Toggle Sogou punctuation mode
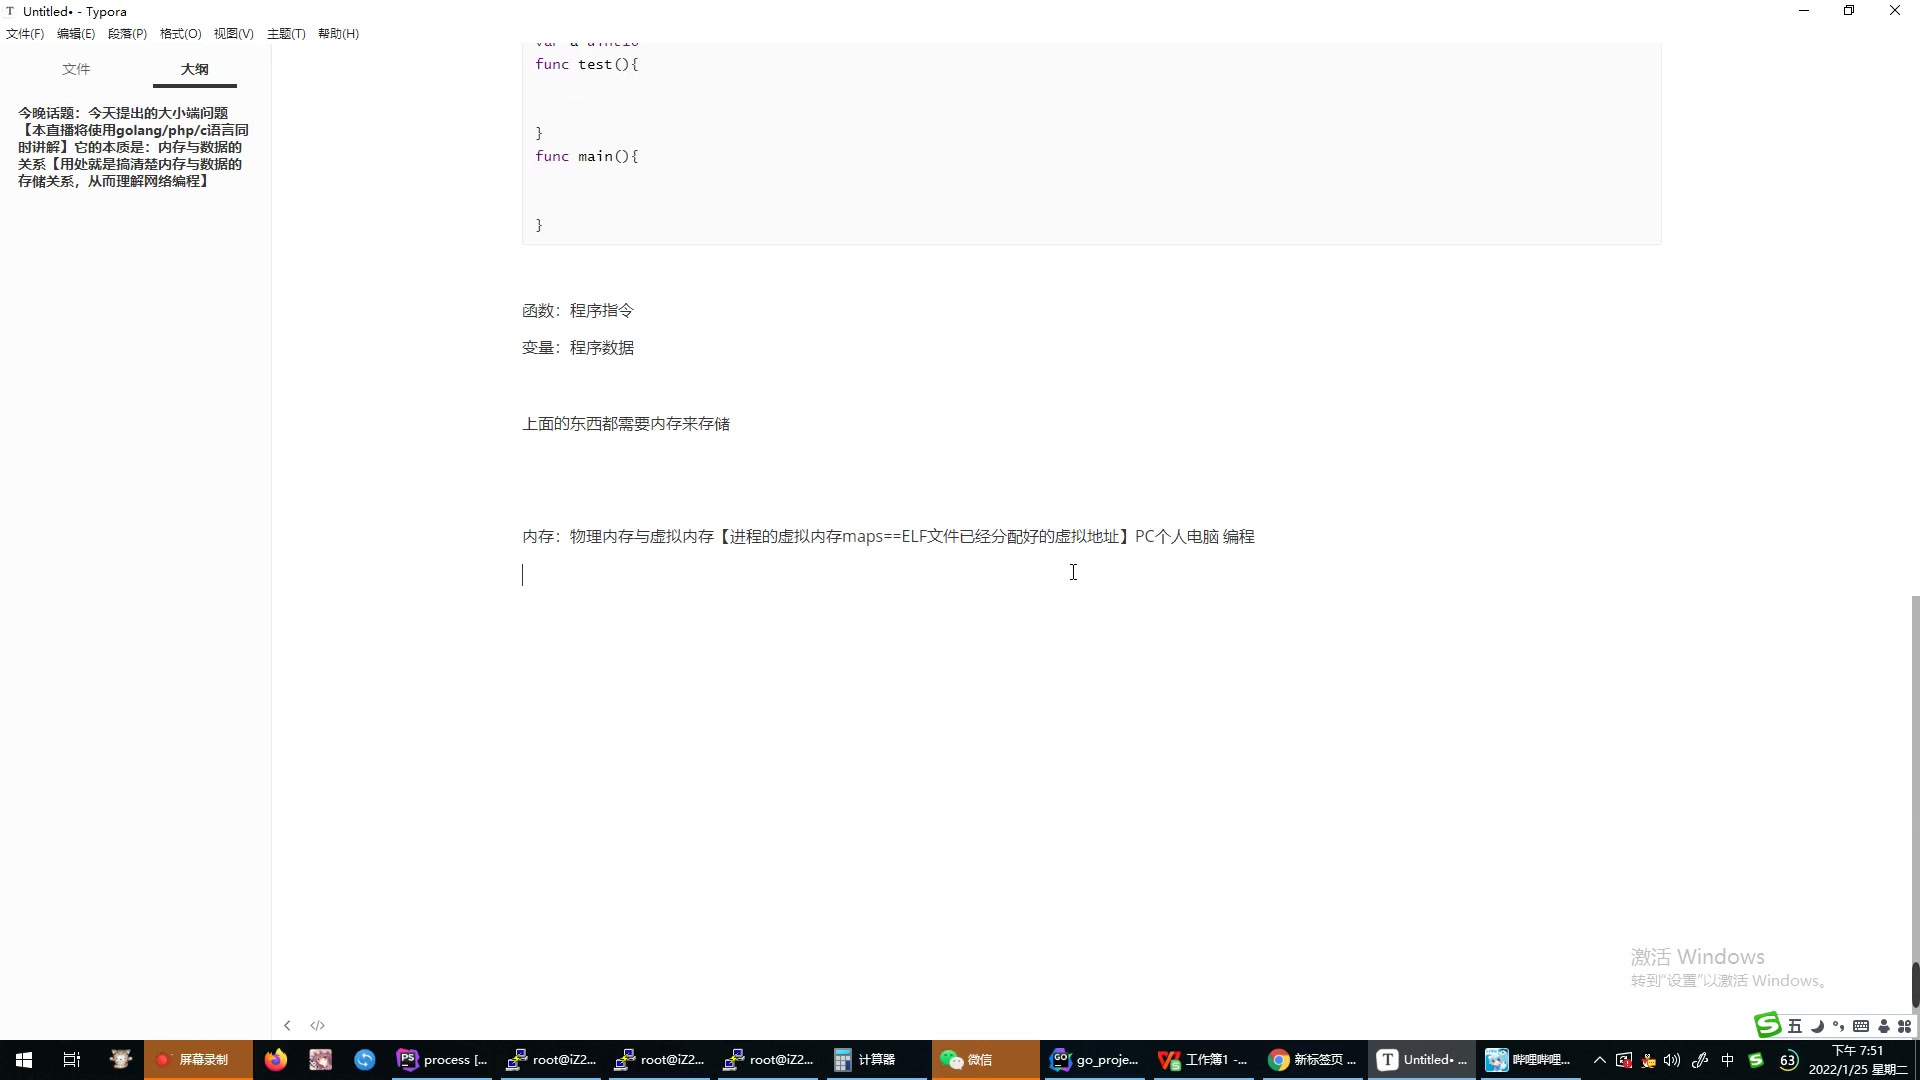Screen dimensions: 1920x1080 pyautogui.click(x=1838, y=1026)
